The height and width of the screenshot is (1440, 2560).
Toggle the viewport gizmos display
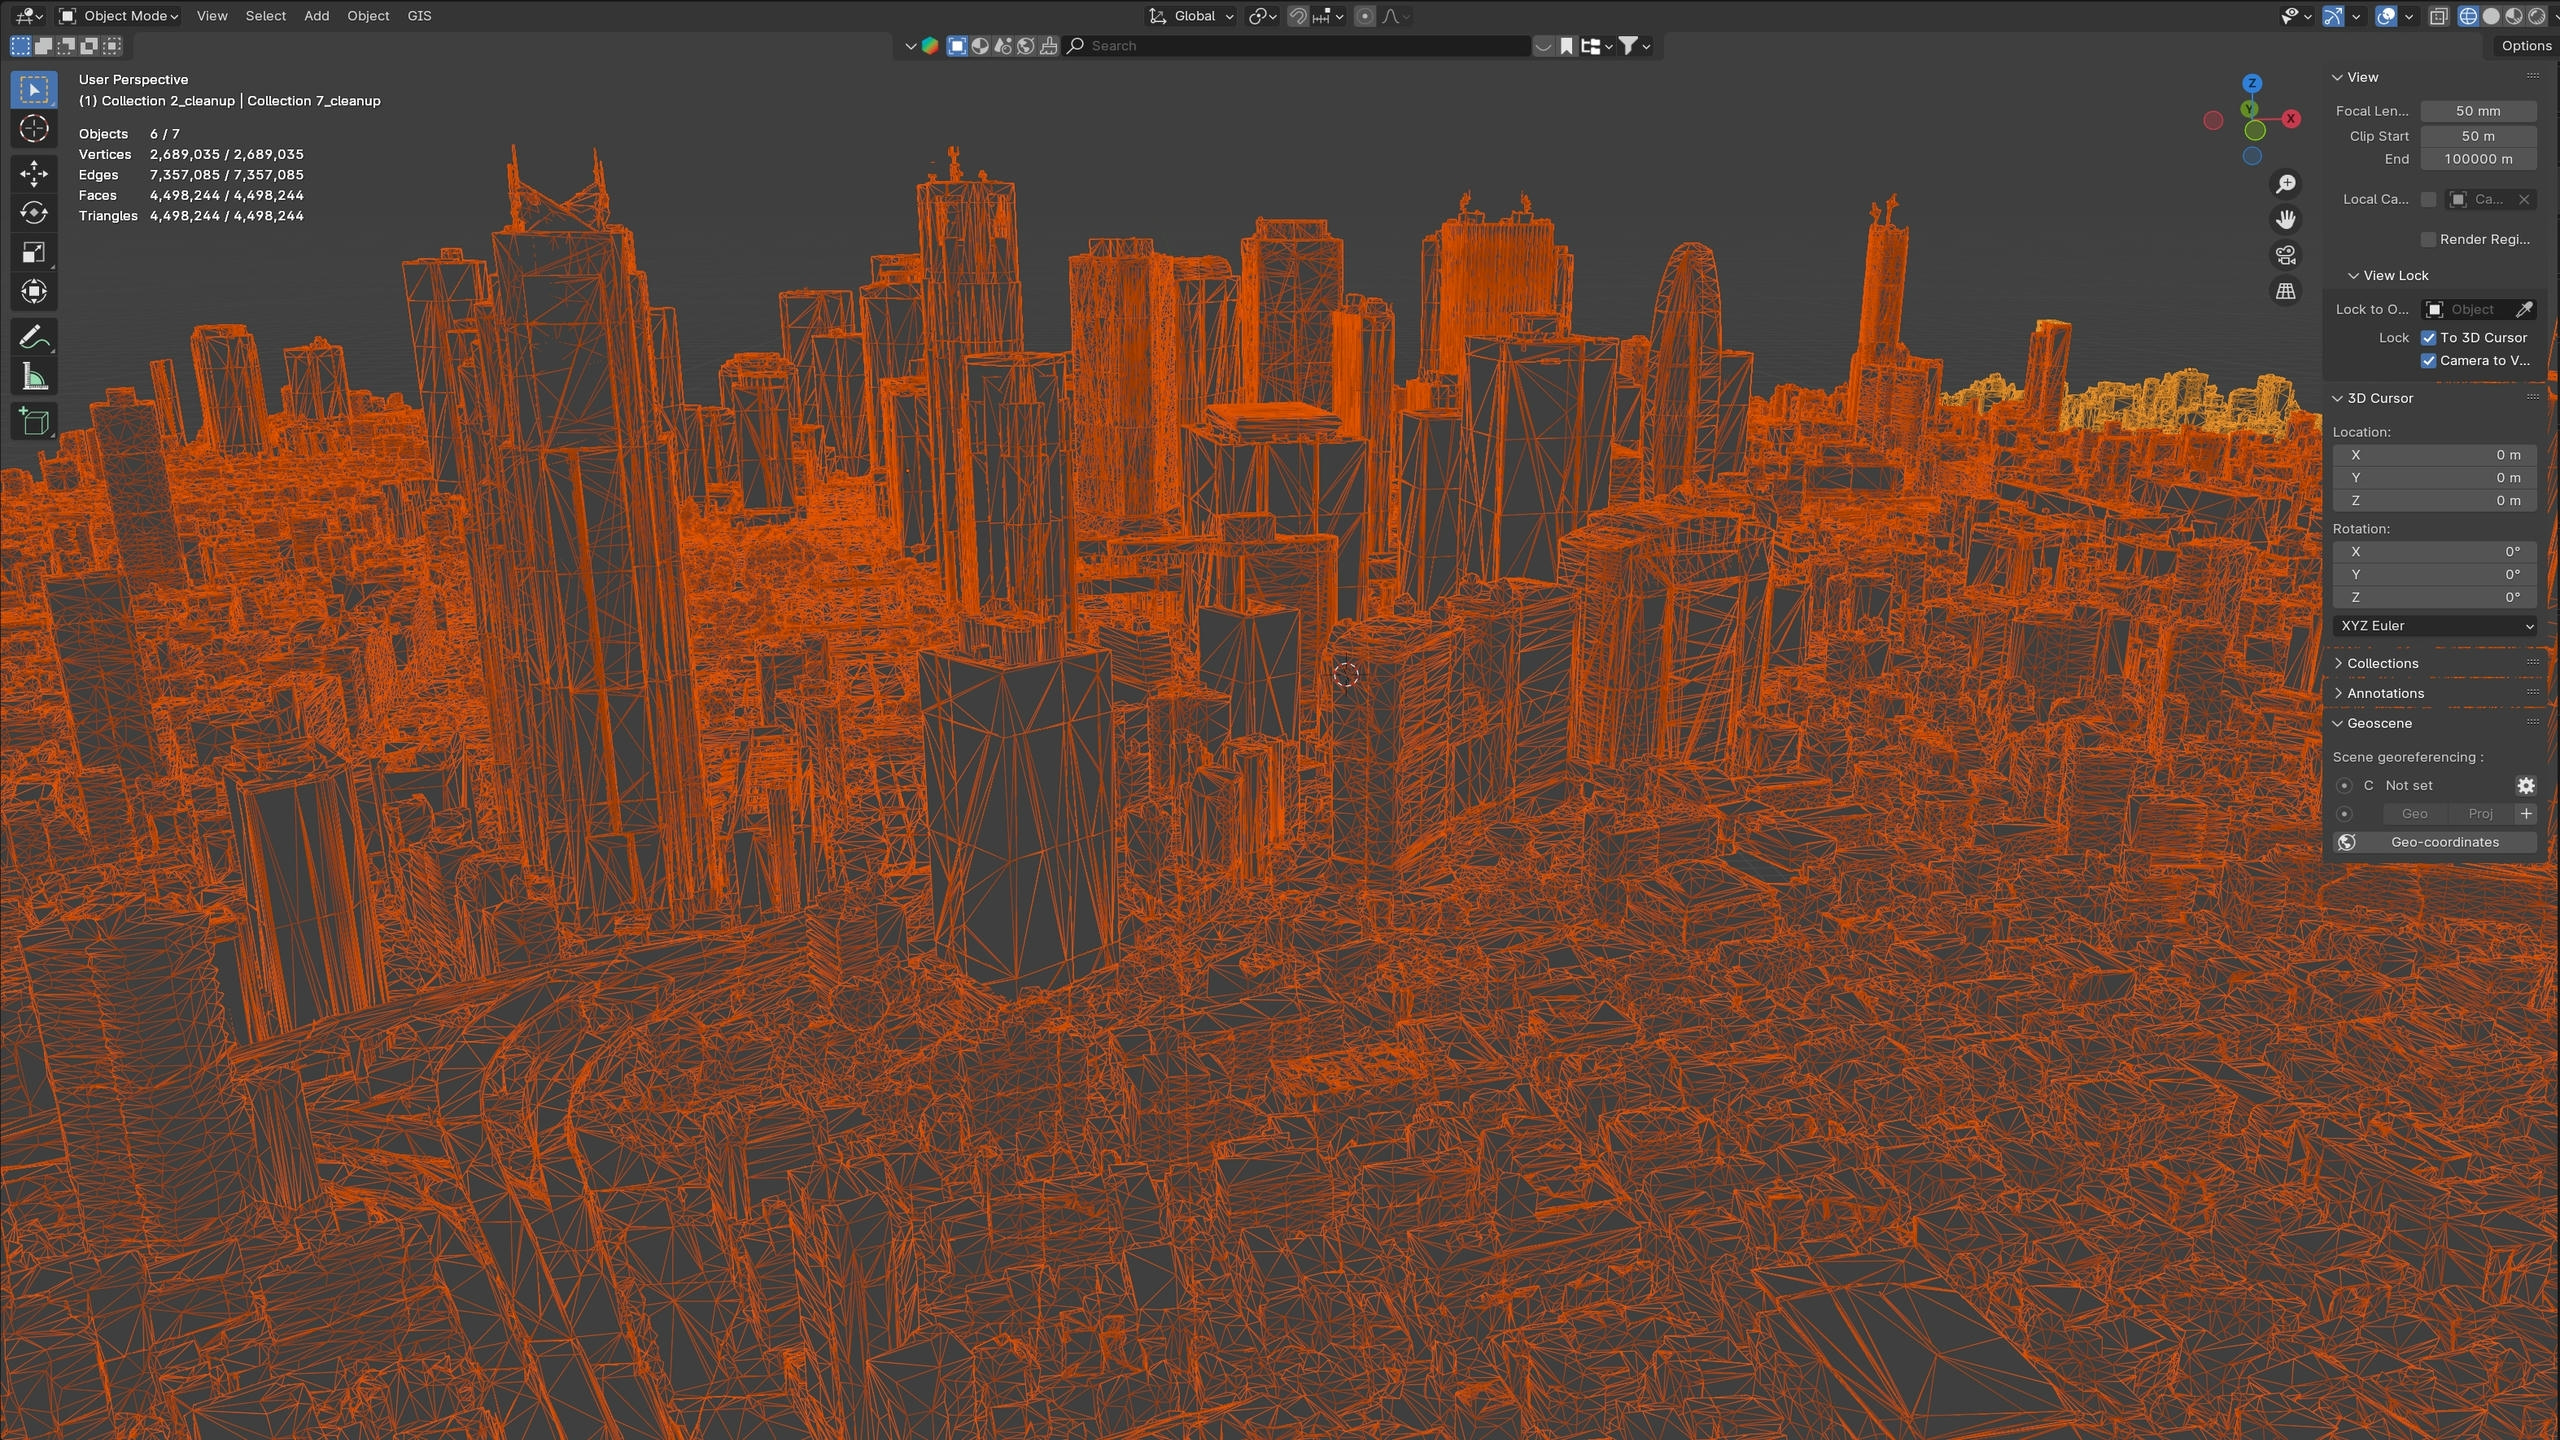(x=2333, y=16)
